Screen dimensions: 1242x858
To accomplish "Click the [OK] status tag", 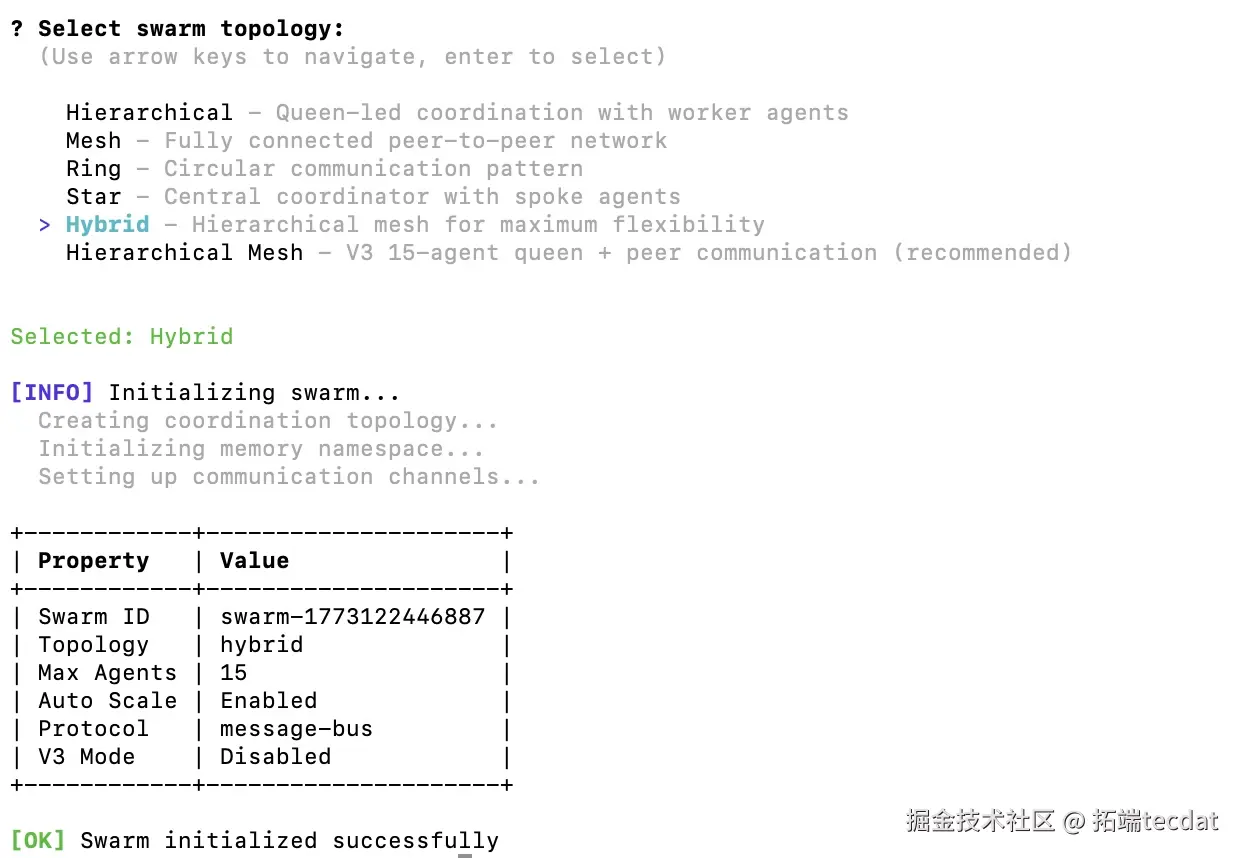I will pyautogui.click(x=37, y=841).
